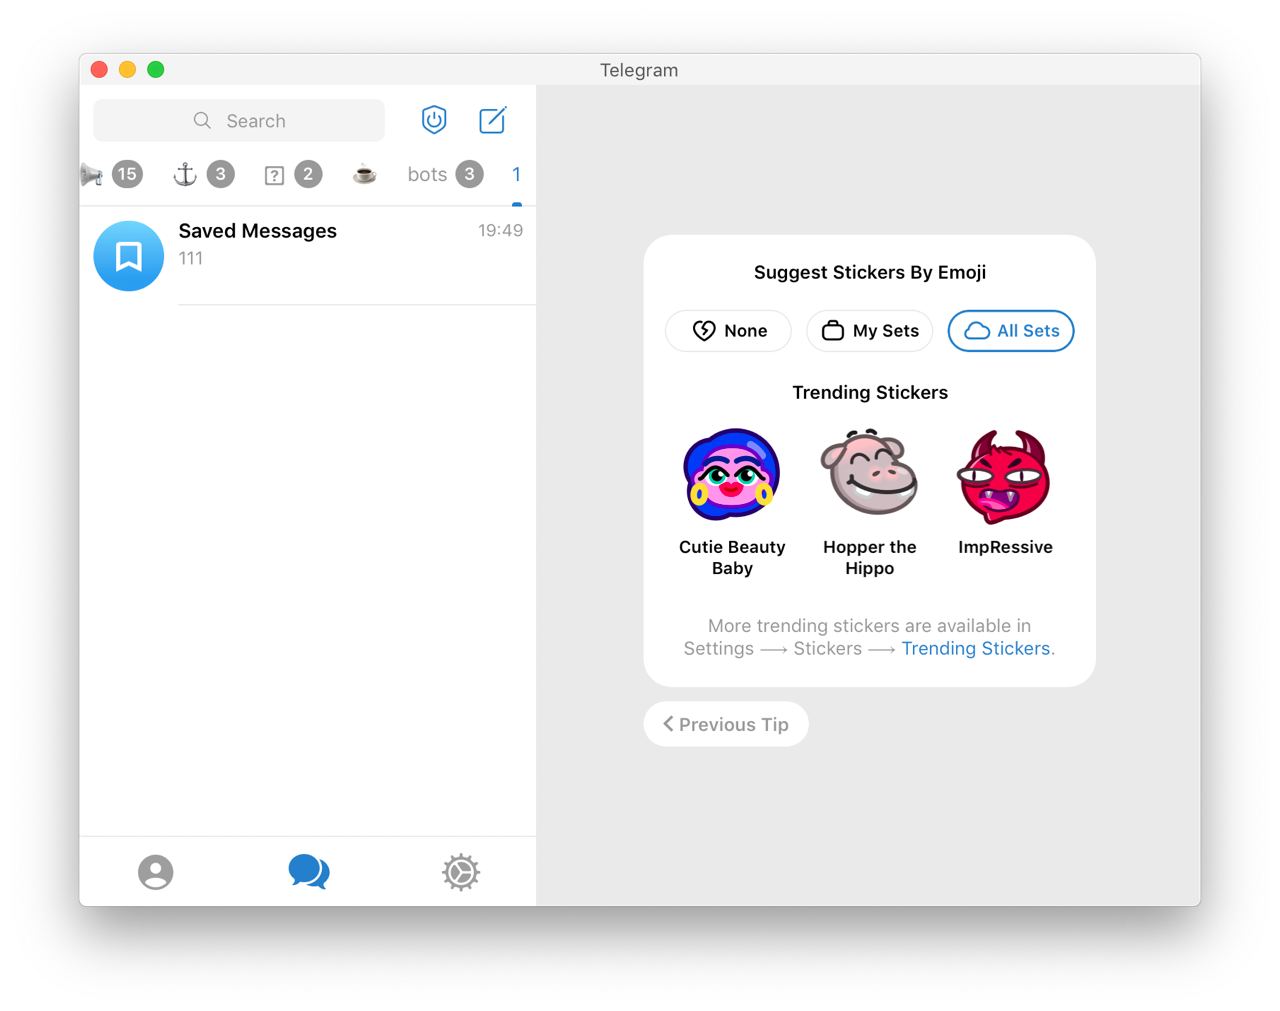Click the yellow minimize window button

[x=127, y=69]
